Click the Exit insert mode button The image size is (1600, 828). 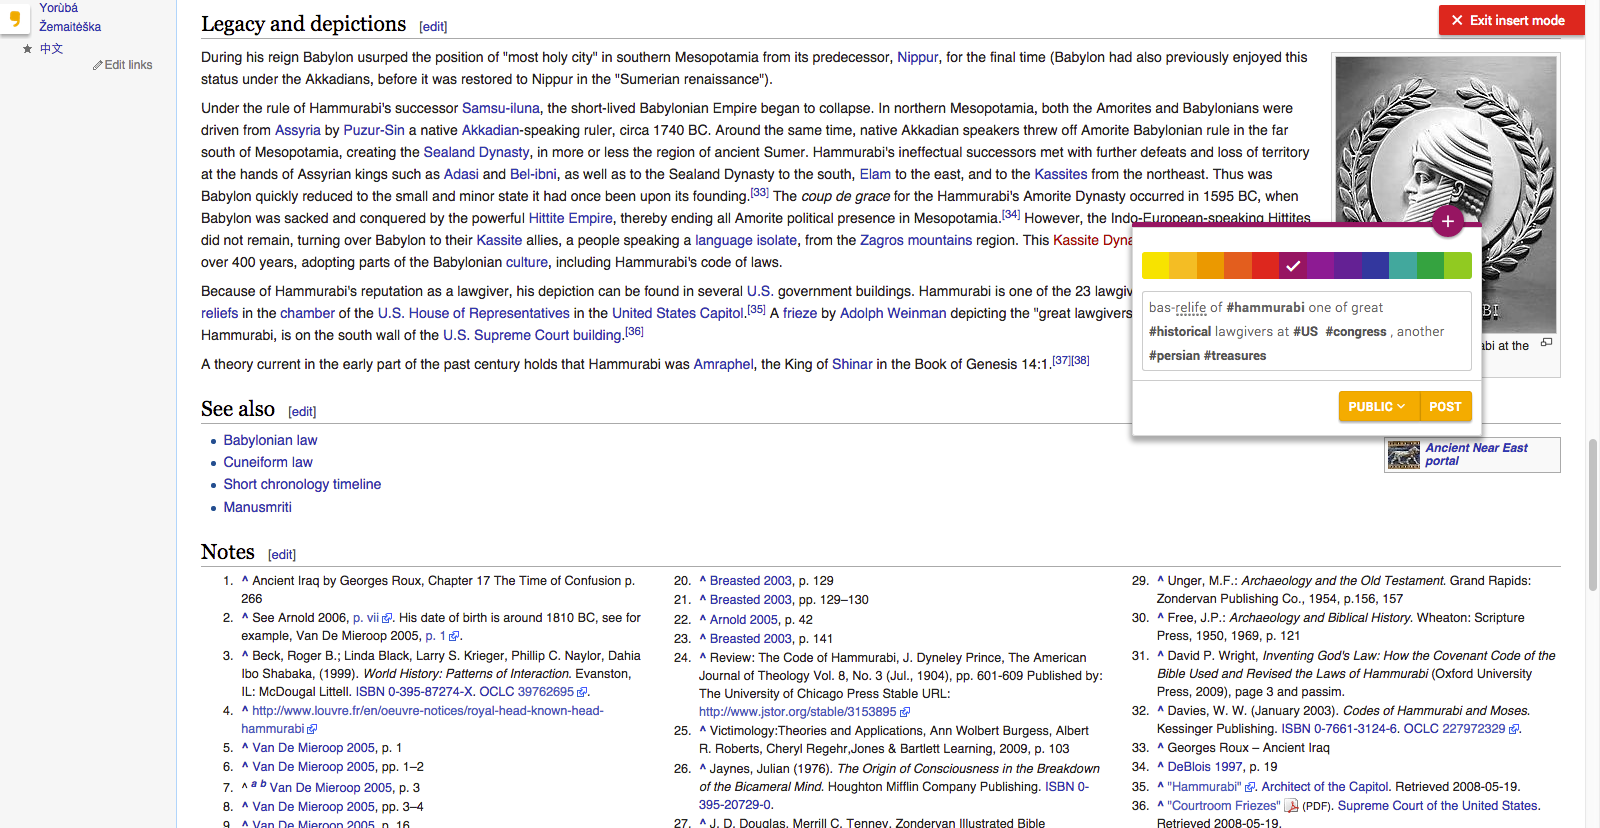point(1511,20)
